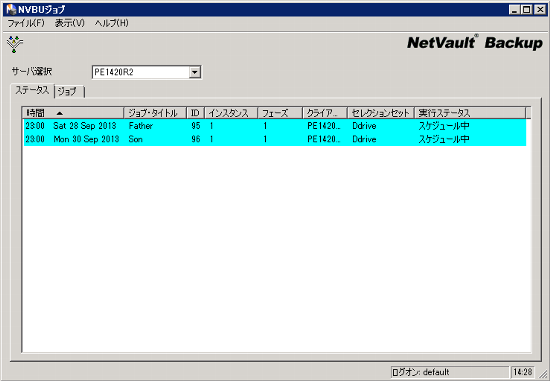
Task: Close the NVBUジョブ window
Action: [x=539, y=9]
